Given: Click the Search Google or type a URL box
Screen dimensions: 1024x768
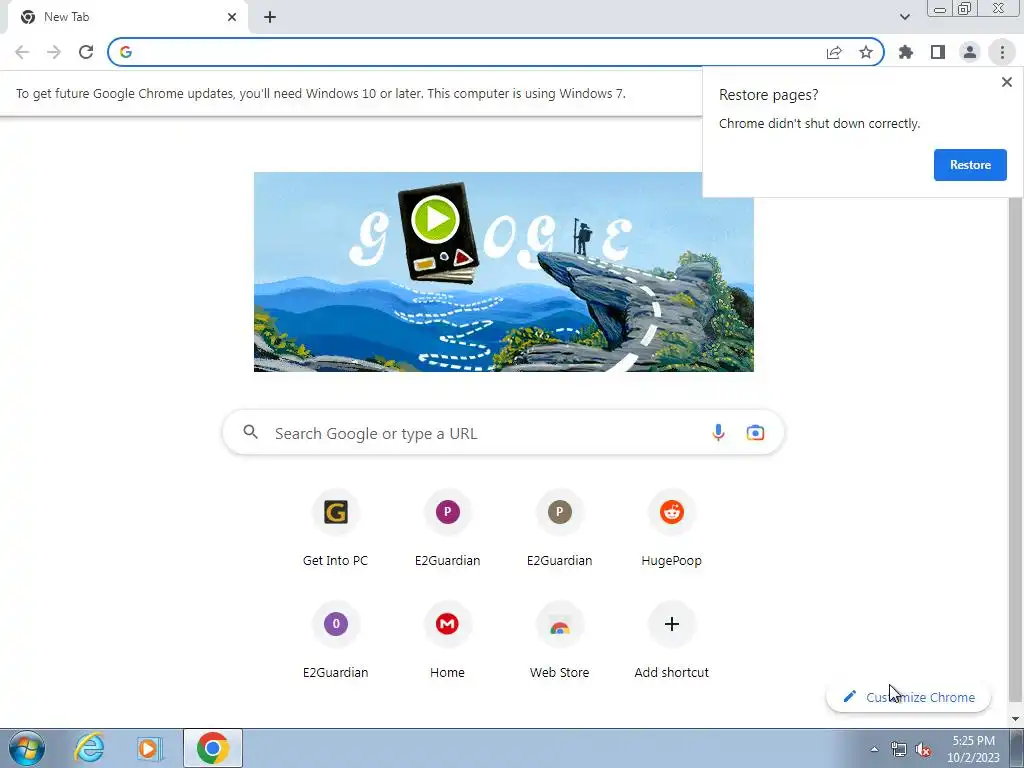Looking at the screenshot, I should [503, 433].
